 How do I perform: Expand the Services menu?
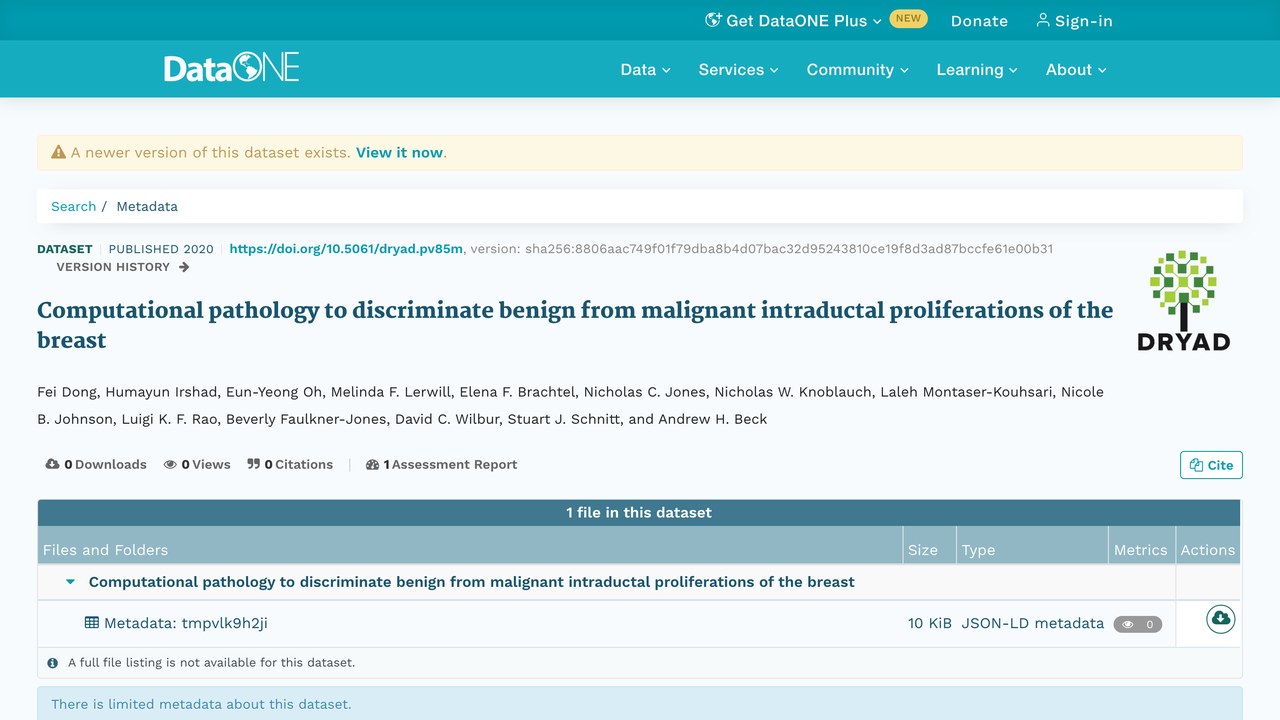coord(738,69)
